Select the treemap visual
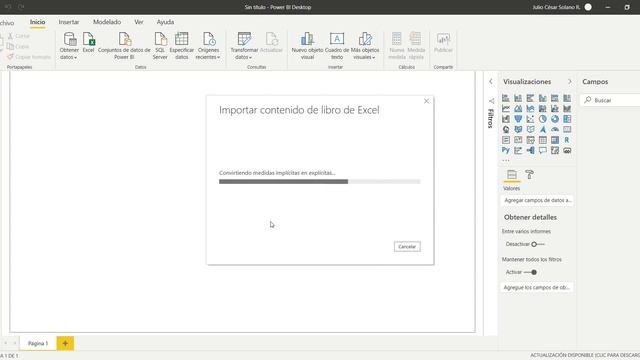 (x=567, y=119)
